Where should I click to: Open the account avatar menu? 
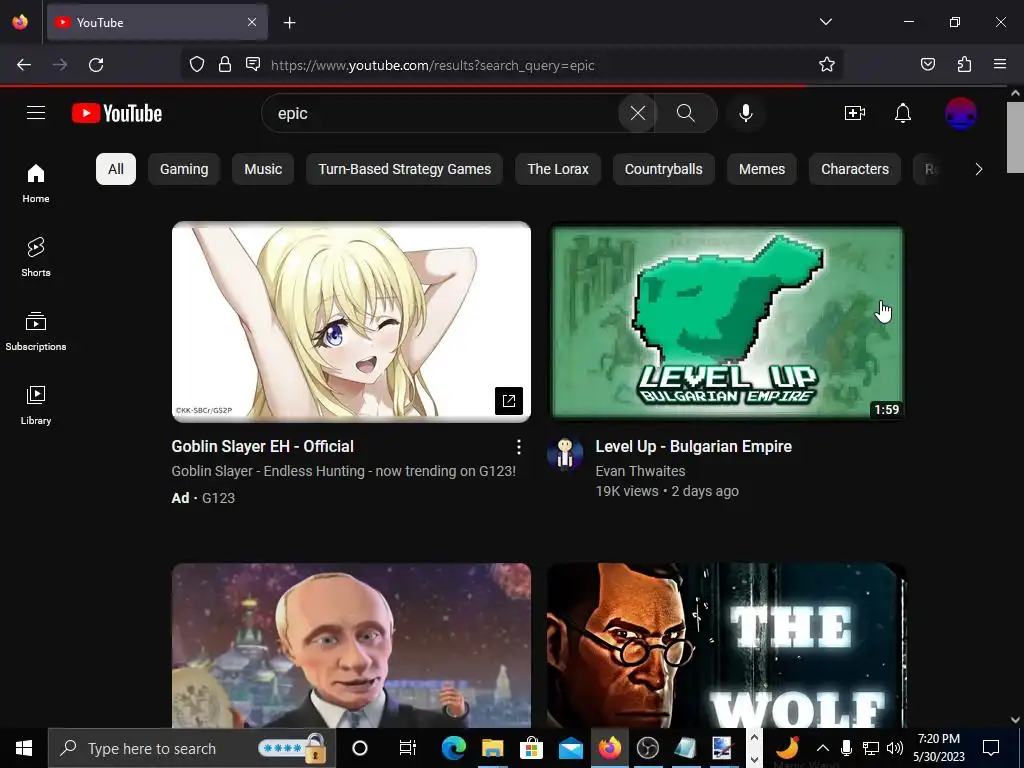pos(961,113)
